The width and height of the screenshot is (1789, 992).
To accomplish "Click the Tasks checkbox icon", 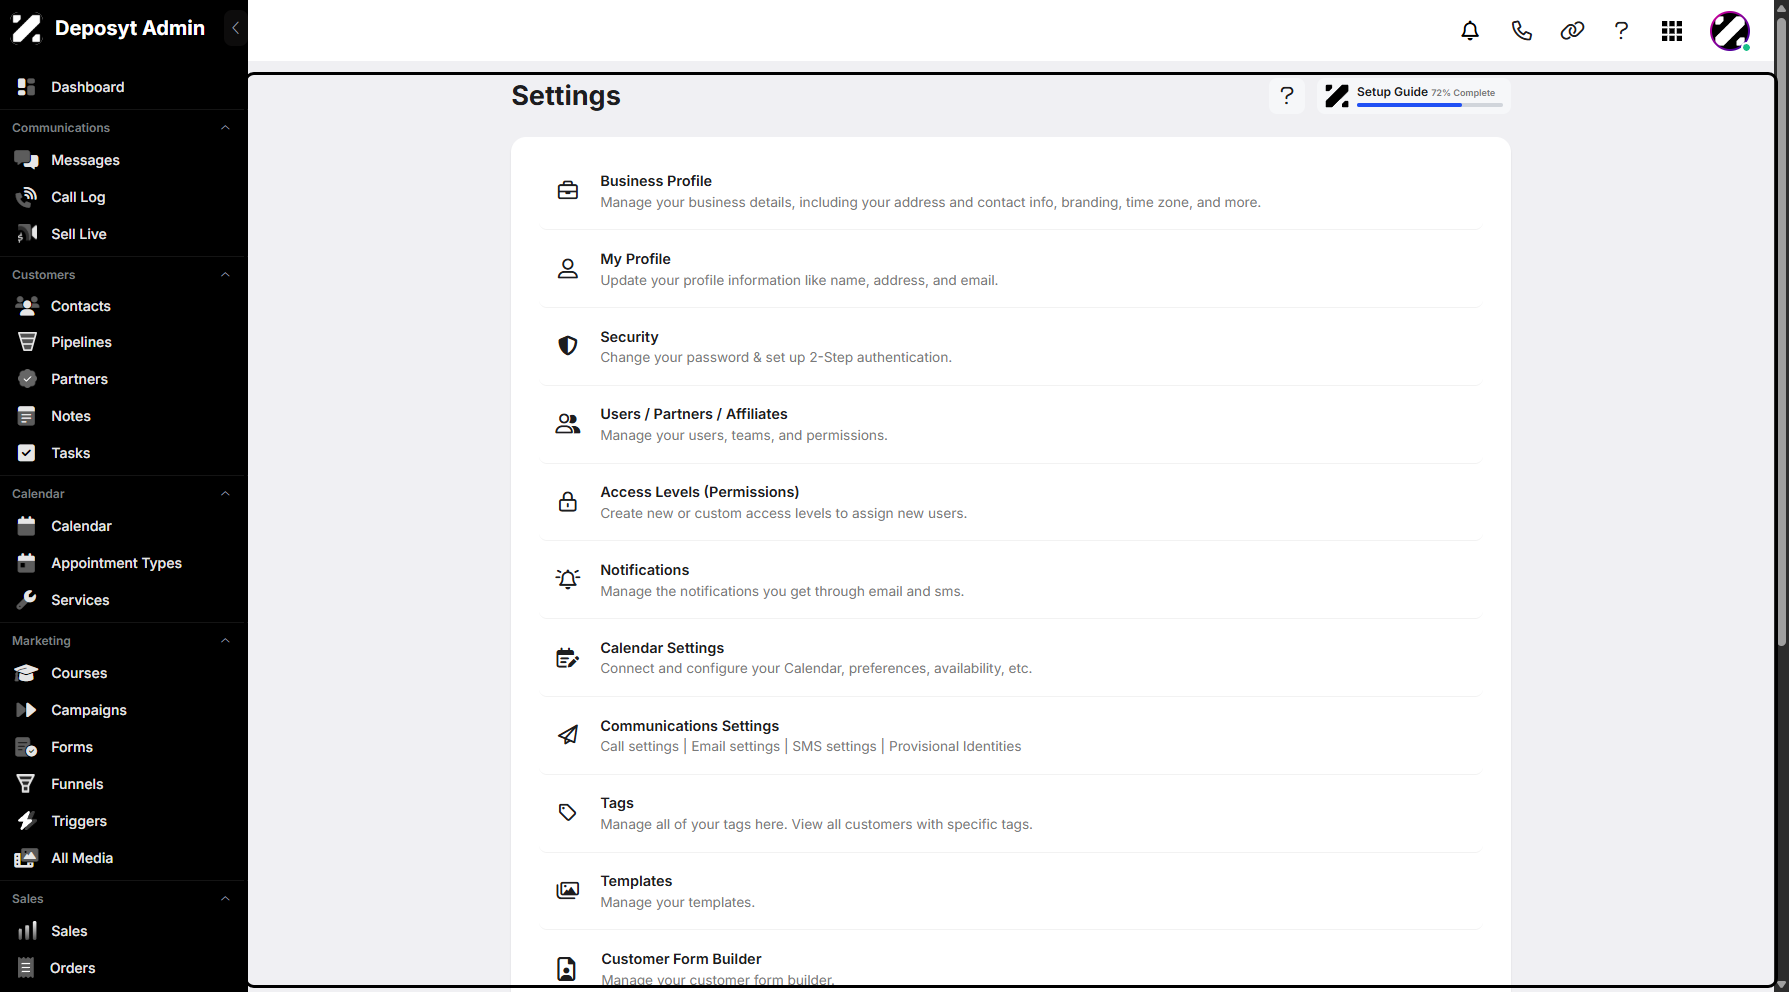I will pos(27,453).
